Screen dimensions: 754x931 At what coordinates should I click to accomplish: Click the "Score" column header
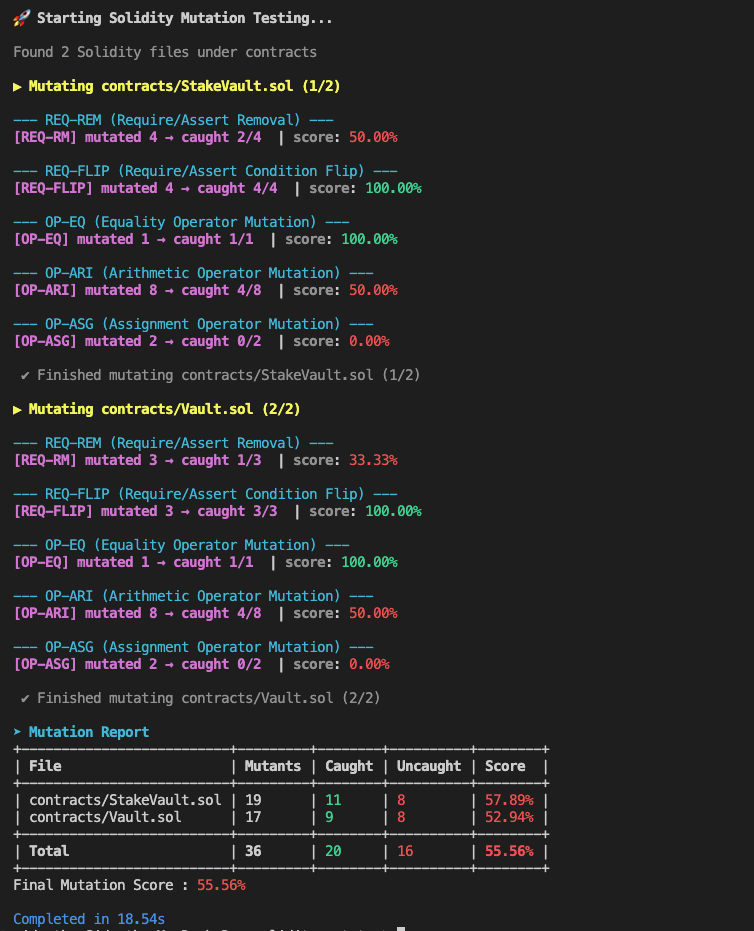(x=505, y=767)
